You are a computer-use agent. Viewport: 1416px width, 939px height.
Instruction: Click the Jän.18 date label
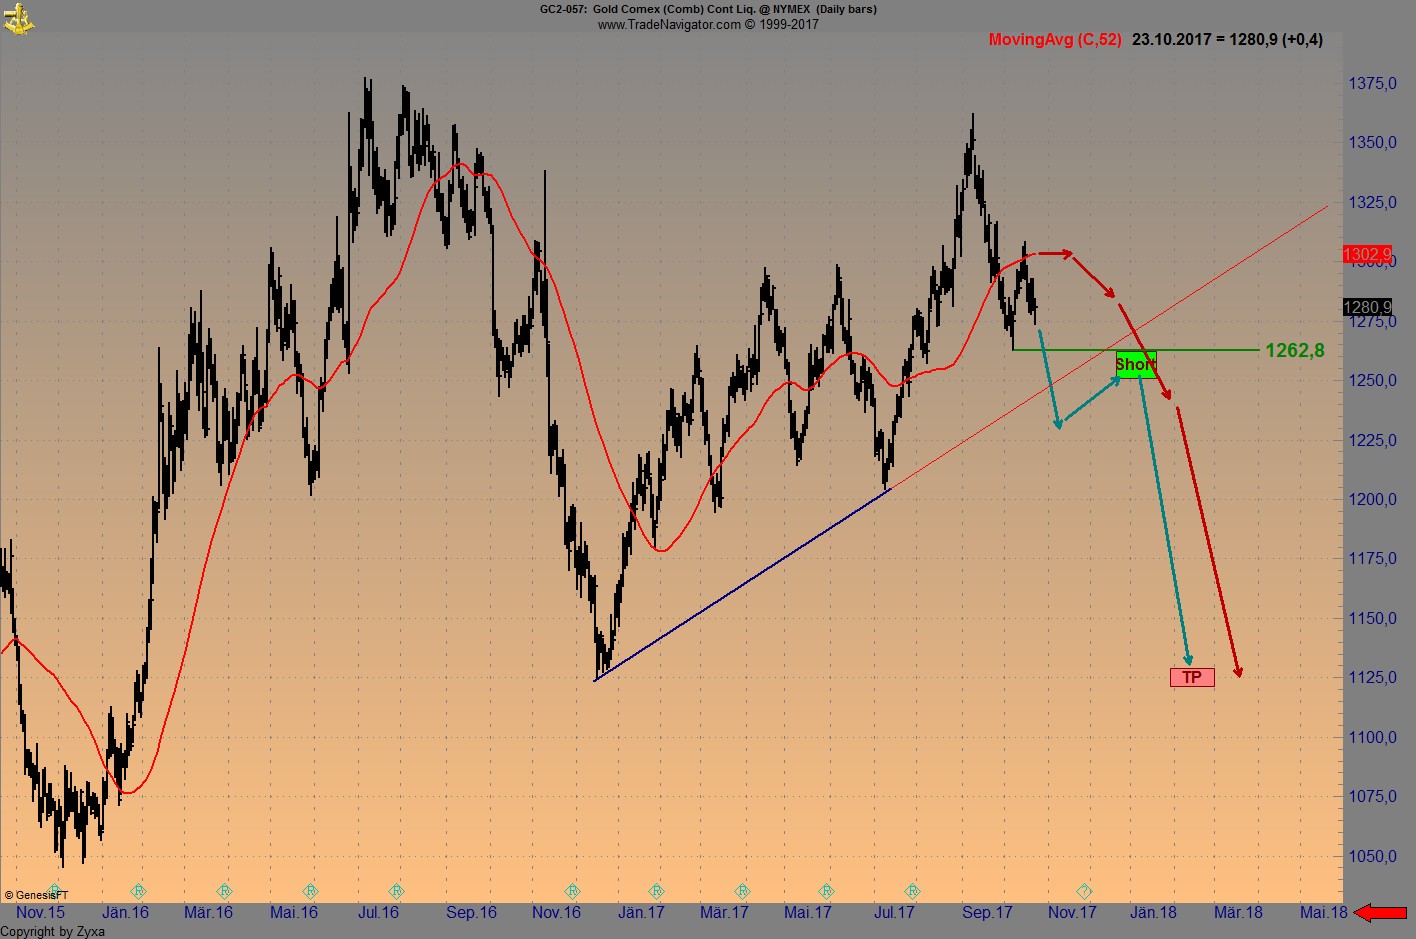tap(1153, 913)
